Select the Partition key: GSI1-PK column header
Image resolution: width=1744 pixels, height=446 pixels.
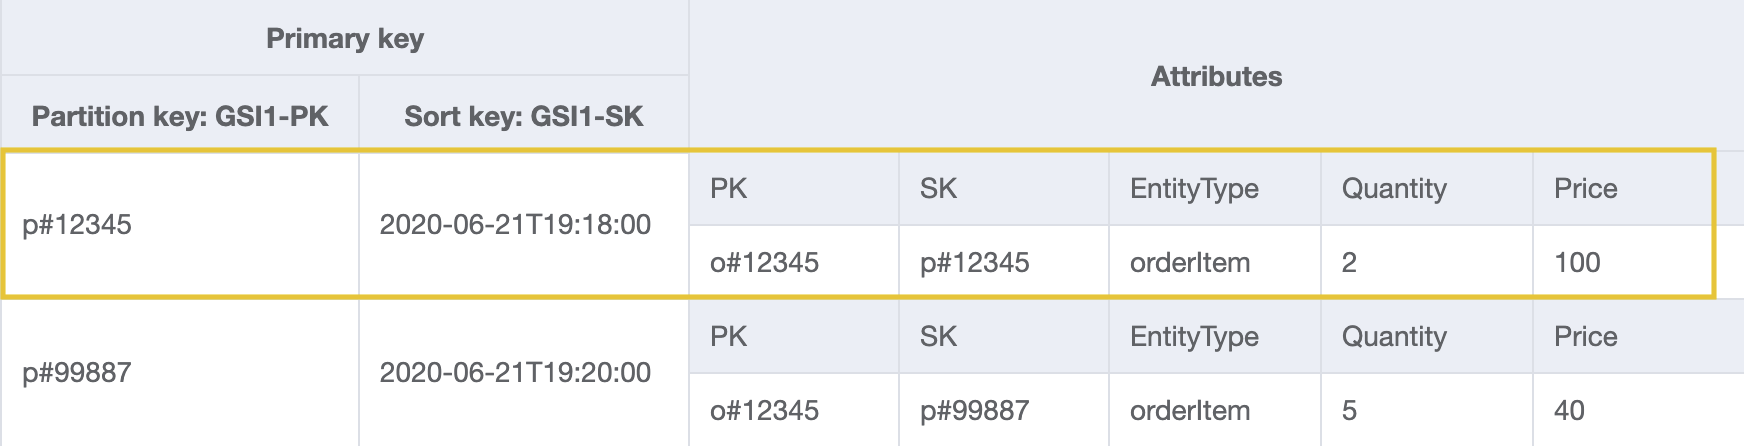click(180, 116)
